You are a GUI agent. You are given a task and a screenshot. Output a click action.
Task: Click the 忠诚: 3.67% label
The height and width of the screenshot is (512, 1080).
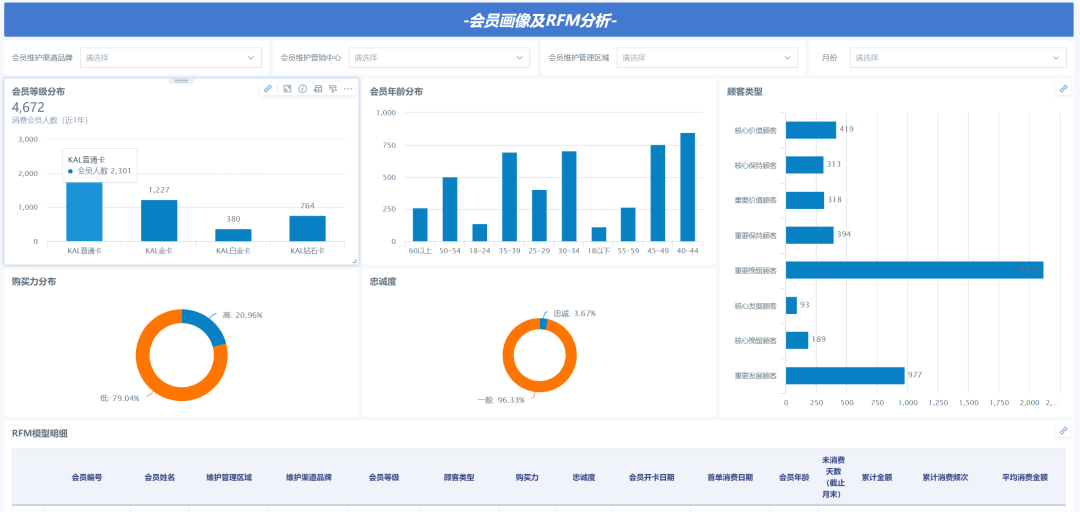coord(574,314)
